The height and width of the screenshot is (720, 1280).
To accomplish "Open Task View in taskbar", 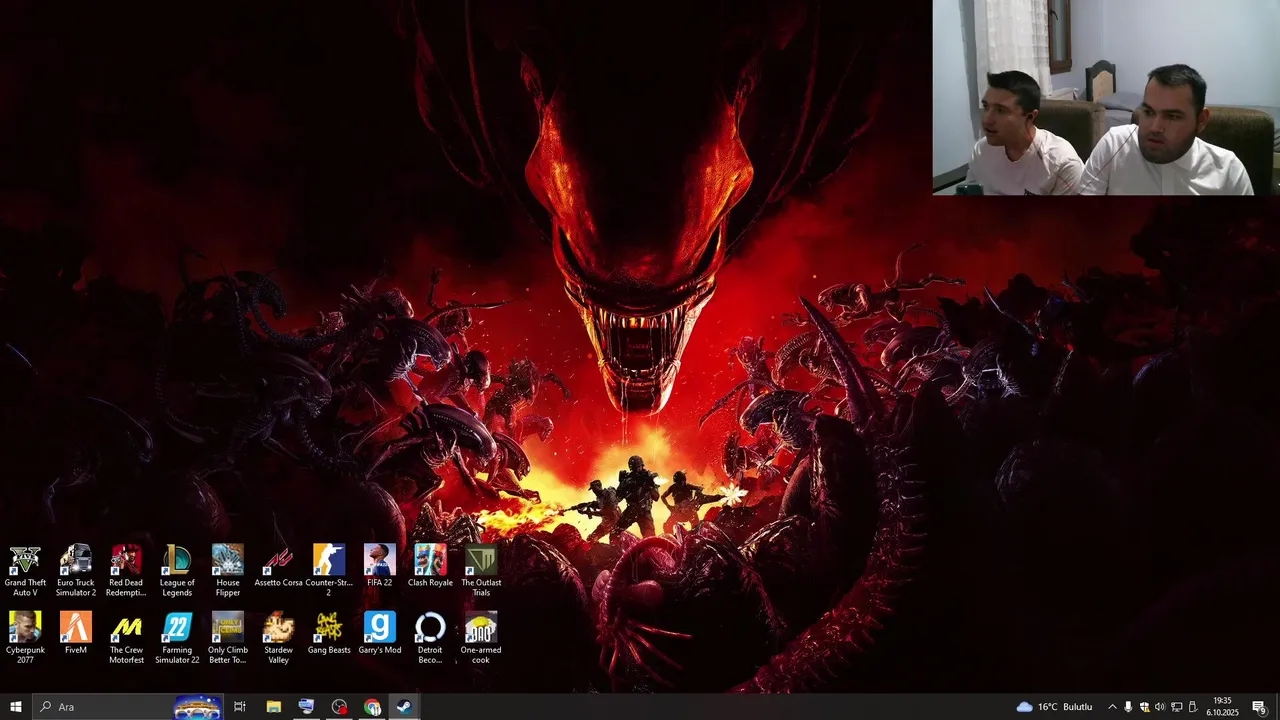I will 240,707.
